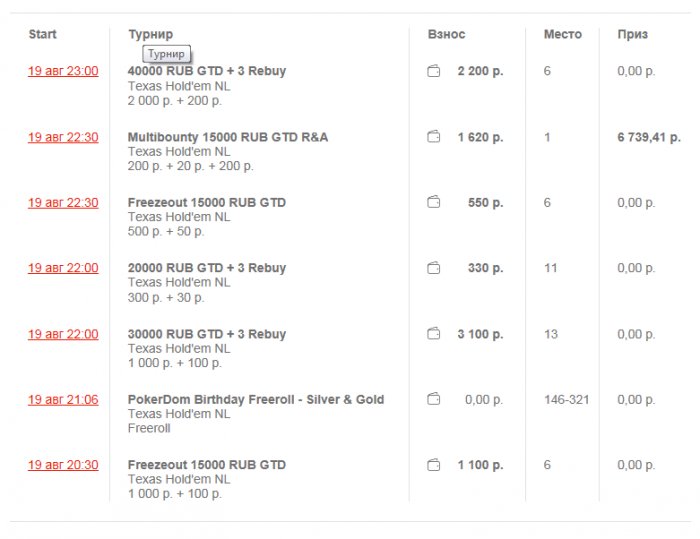Viewport: 700px width, 539px height.
Task: Select PokerDom Birthday Freeroll tournament name
Action: pyautogui.click(x=255, y=400)
